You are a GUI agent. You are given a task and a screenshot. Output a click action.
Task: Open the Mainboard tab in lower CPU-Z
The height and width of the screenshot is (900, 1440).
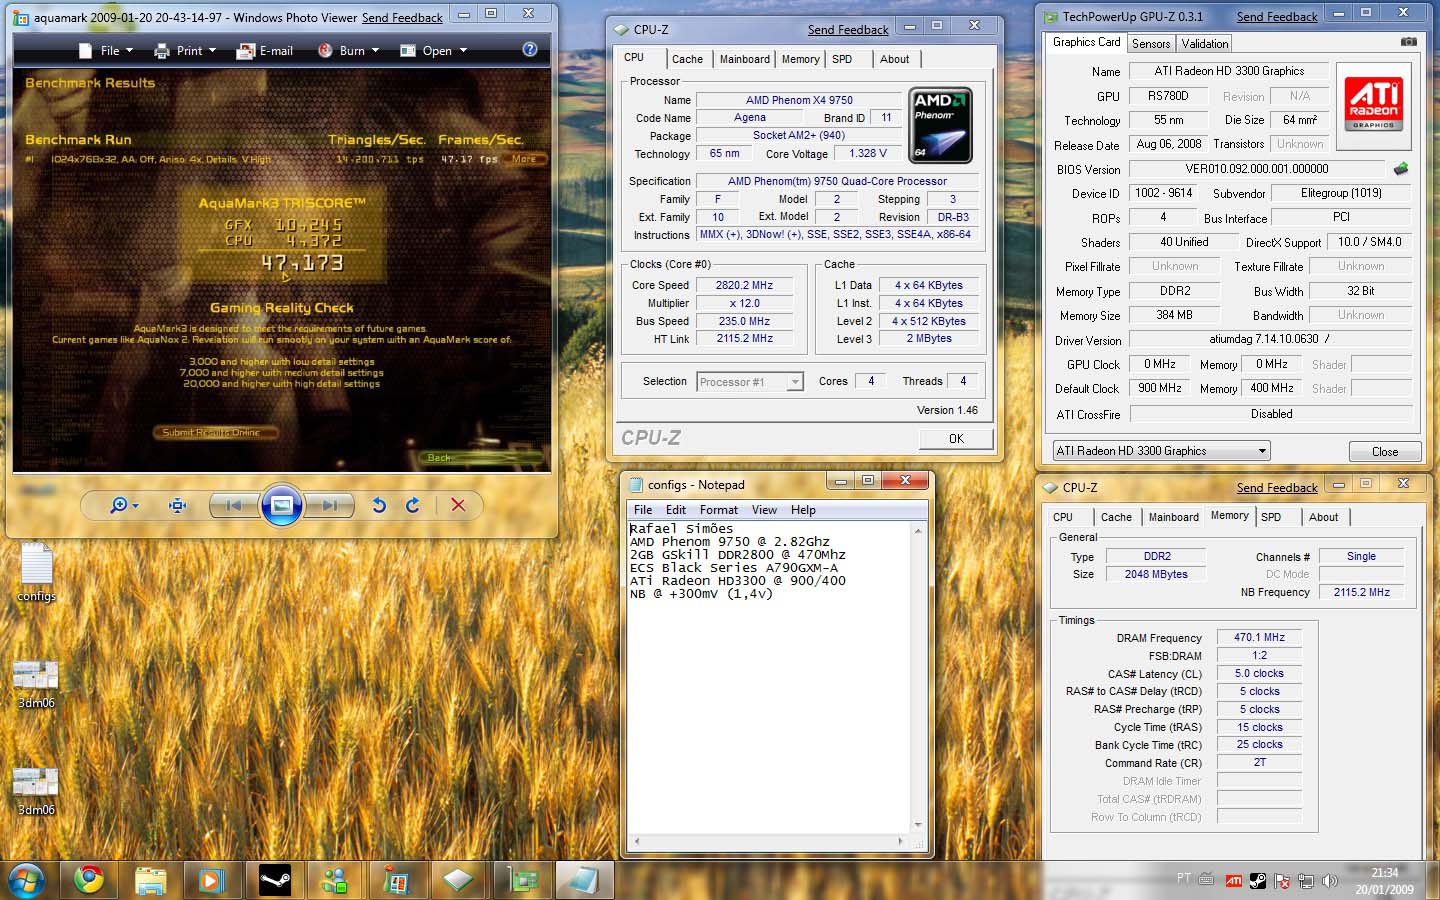[1173, 517]
